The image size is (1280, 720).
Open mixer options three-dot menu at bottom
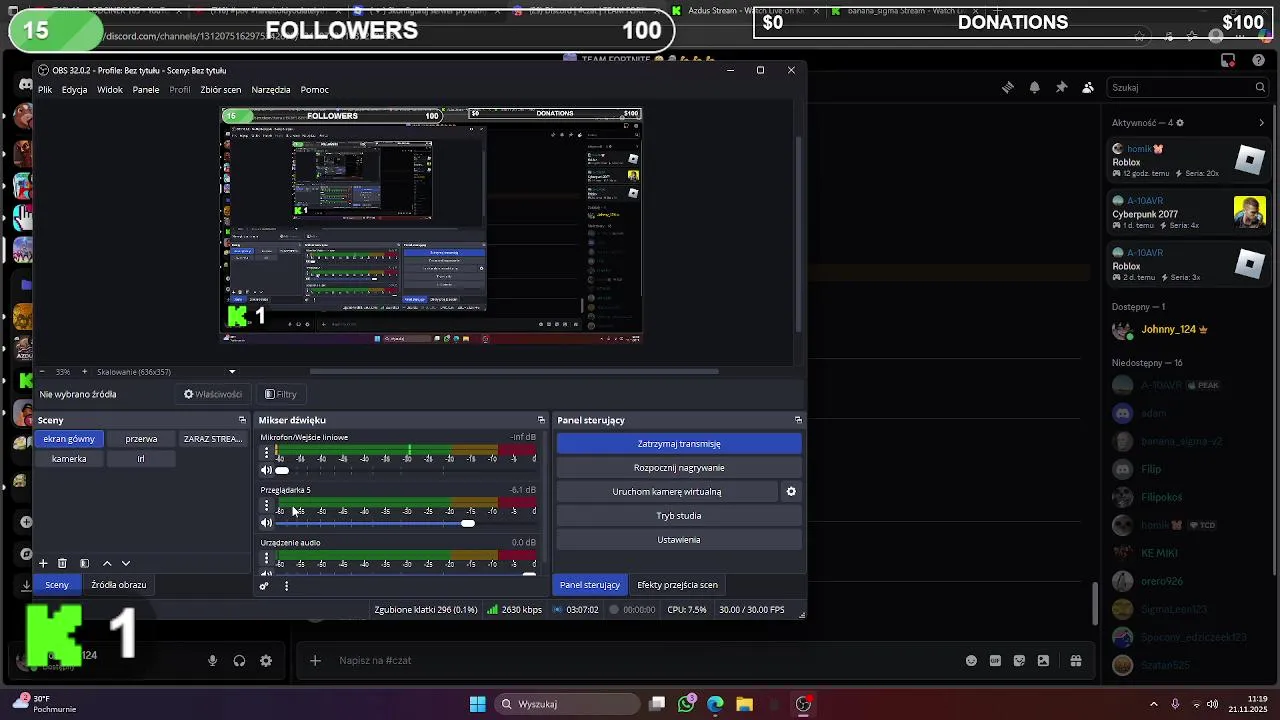286,585
